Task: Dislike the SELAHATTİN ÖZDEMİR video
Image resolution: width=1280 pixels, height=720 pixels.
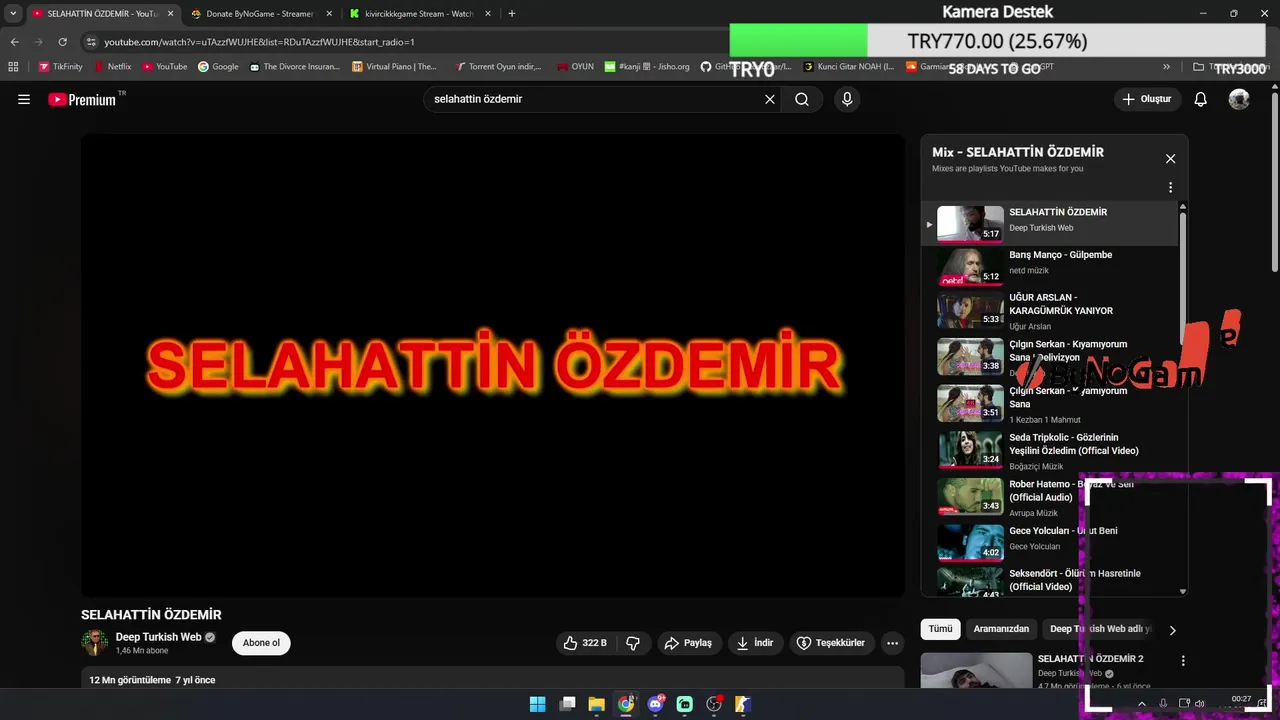Action: click(633, 643)
